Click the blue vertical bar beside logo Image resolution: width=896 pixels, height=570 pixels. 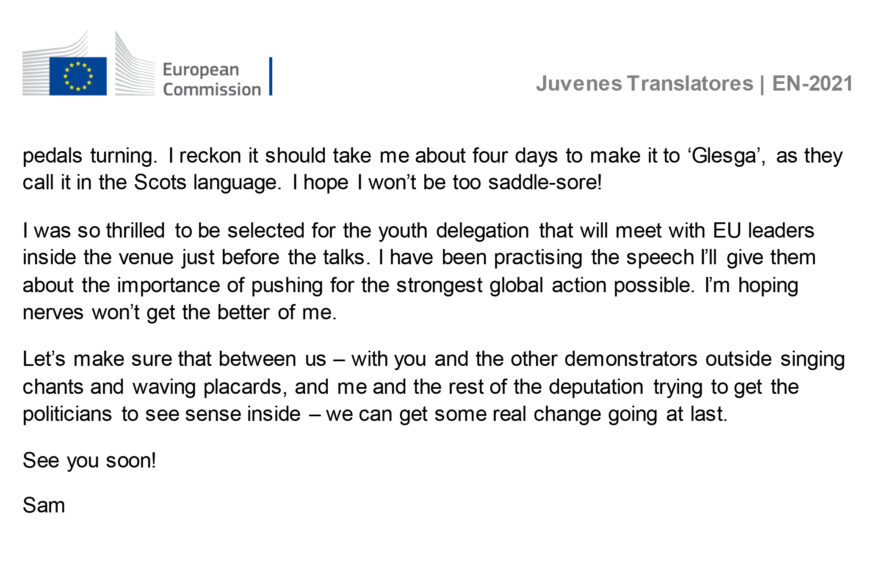pyautogui.click(x=270, y=76)
